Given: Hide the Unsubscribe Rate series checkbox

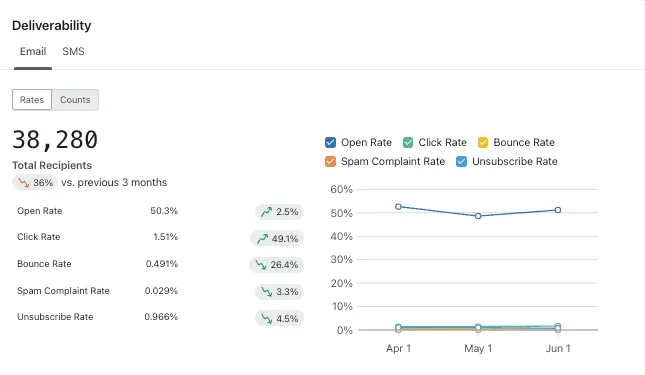Looking at the screenshot, I should 461,161.
